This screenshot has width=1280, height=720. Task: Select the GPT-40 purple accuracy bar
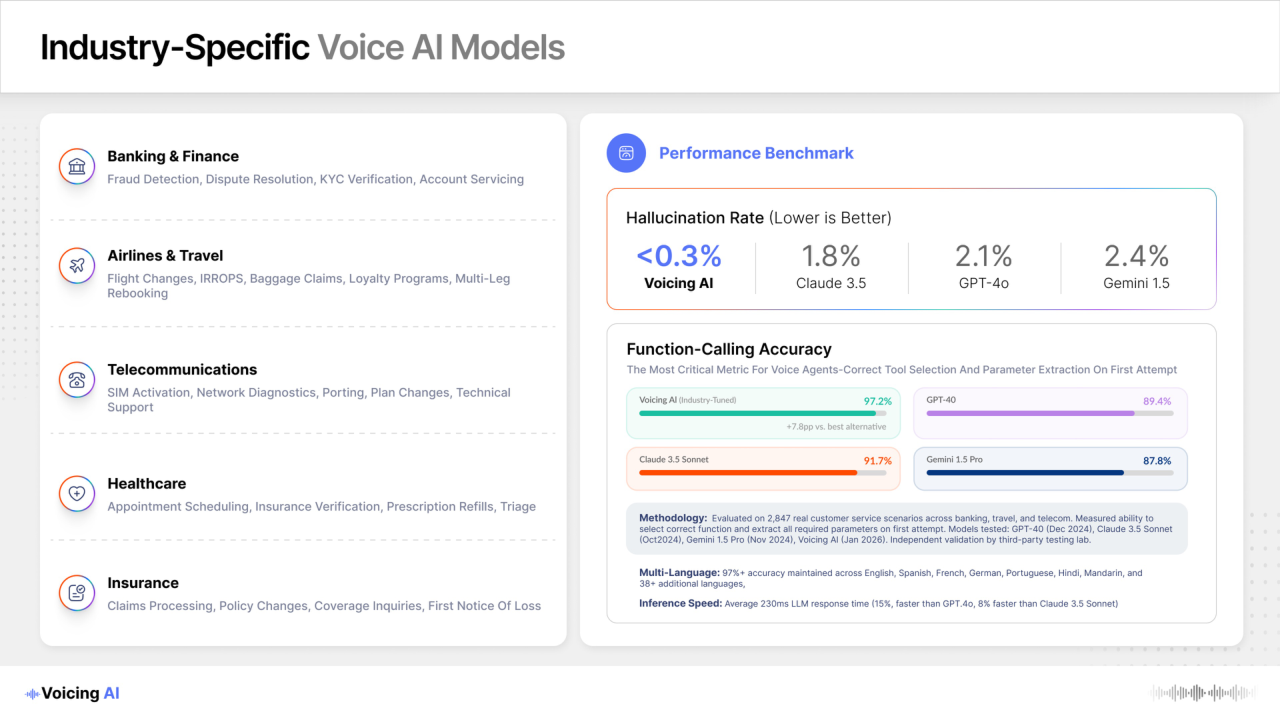(1049, 413)
